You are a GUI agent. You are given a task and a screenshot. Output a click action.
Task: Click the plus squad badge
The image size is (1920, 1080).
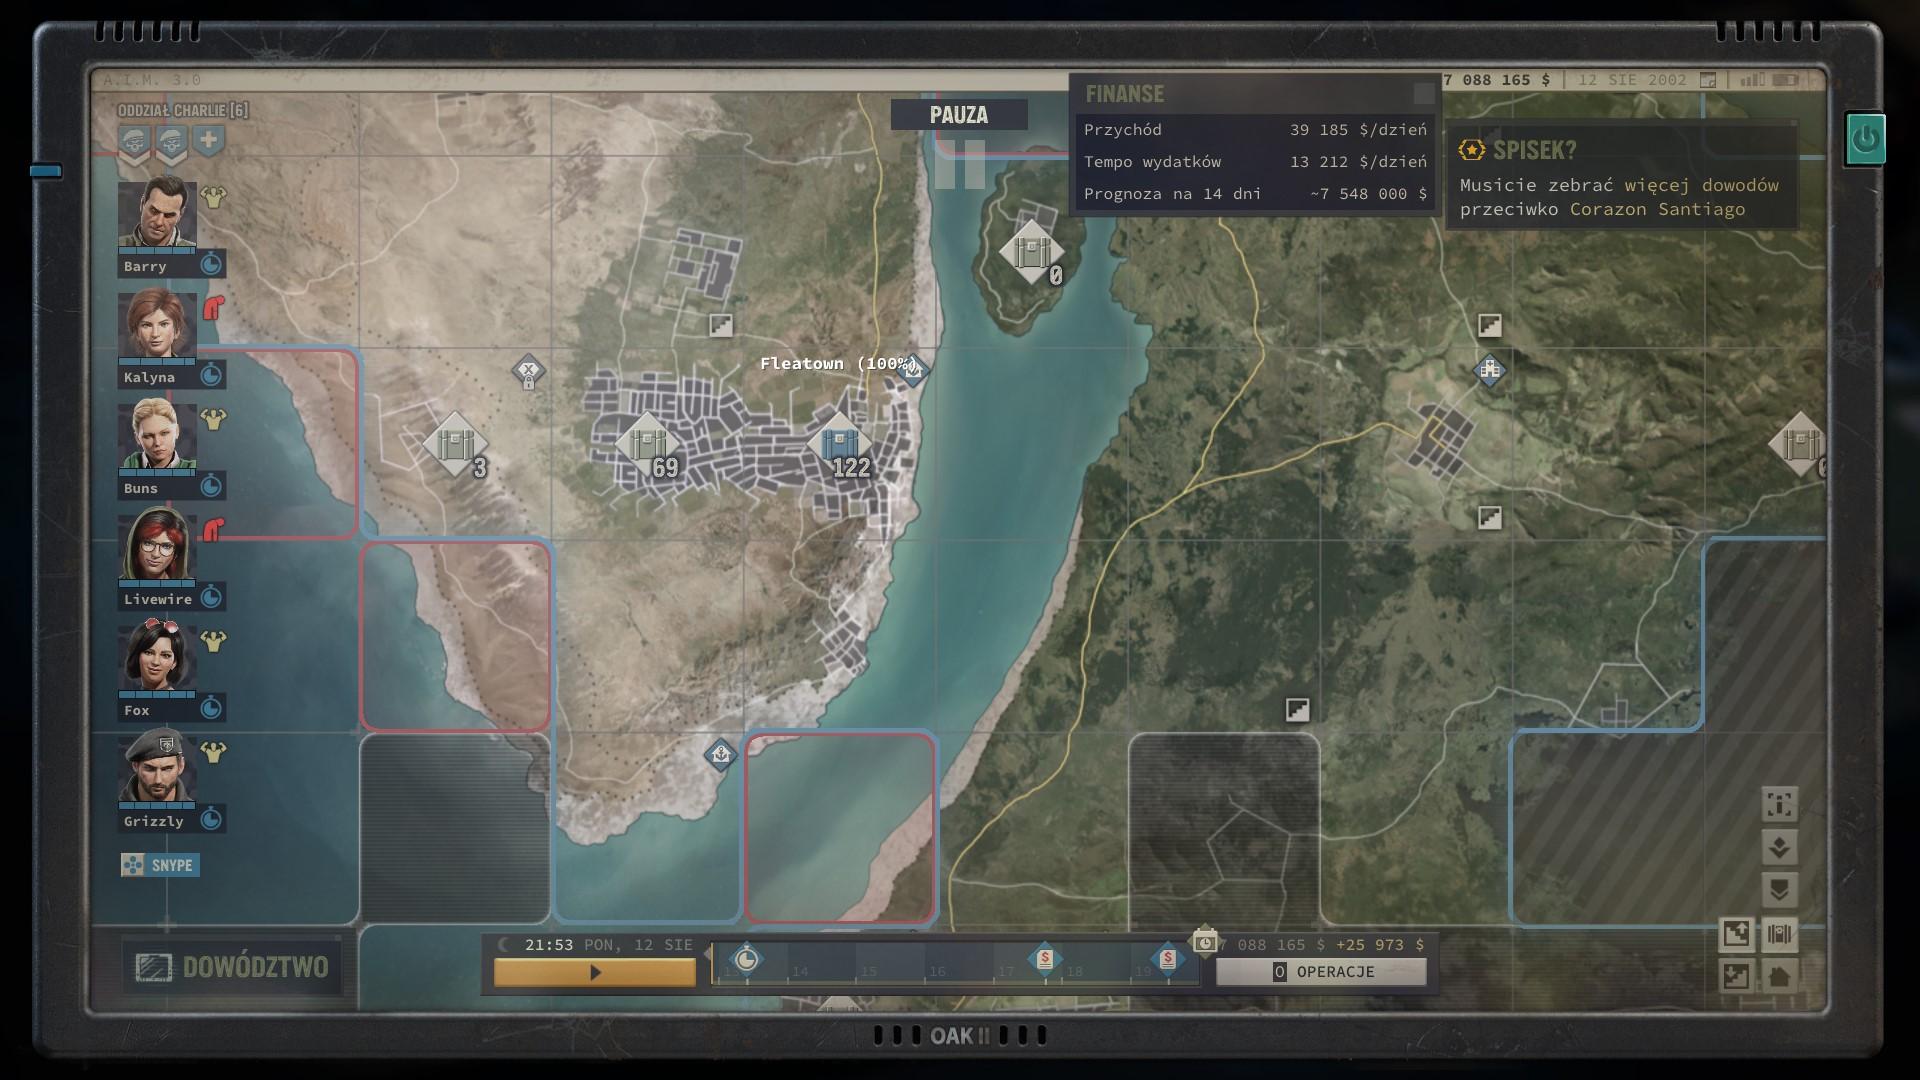pyautogui.click(x=209, y=140)
